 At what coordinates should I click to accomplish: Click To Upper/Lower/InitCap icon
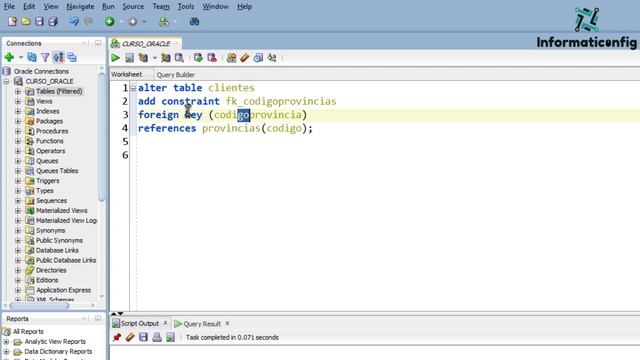(272, 58)
